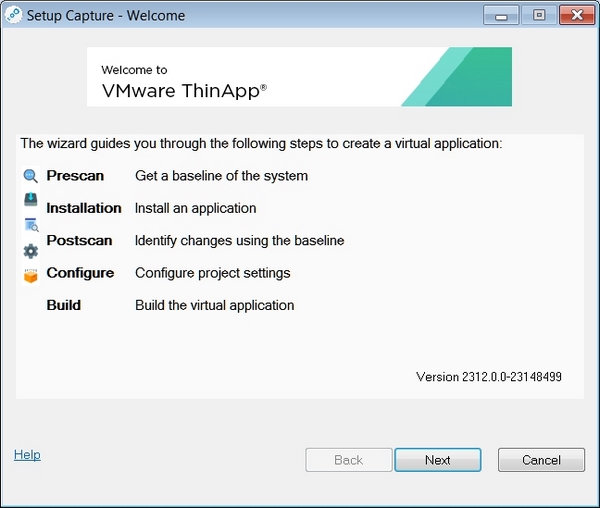Click the Postscan window search icon
Image resolution: width=600 pixels, height=508 pixels.
point(31,225)
